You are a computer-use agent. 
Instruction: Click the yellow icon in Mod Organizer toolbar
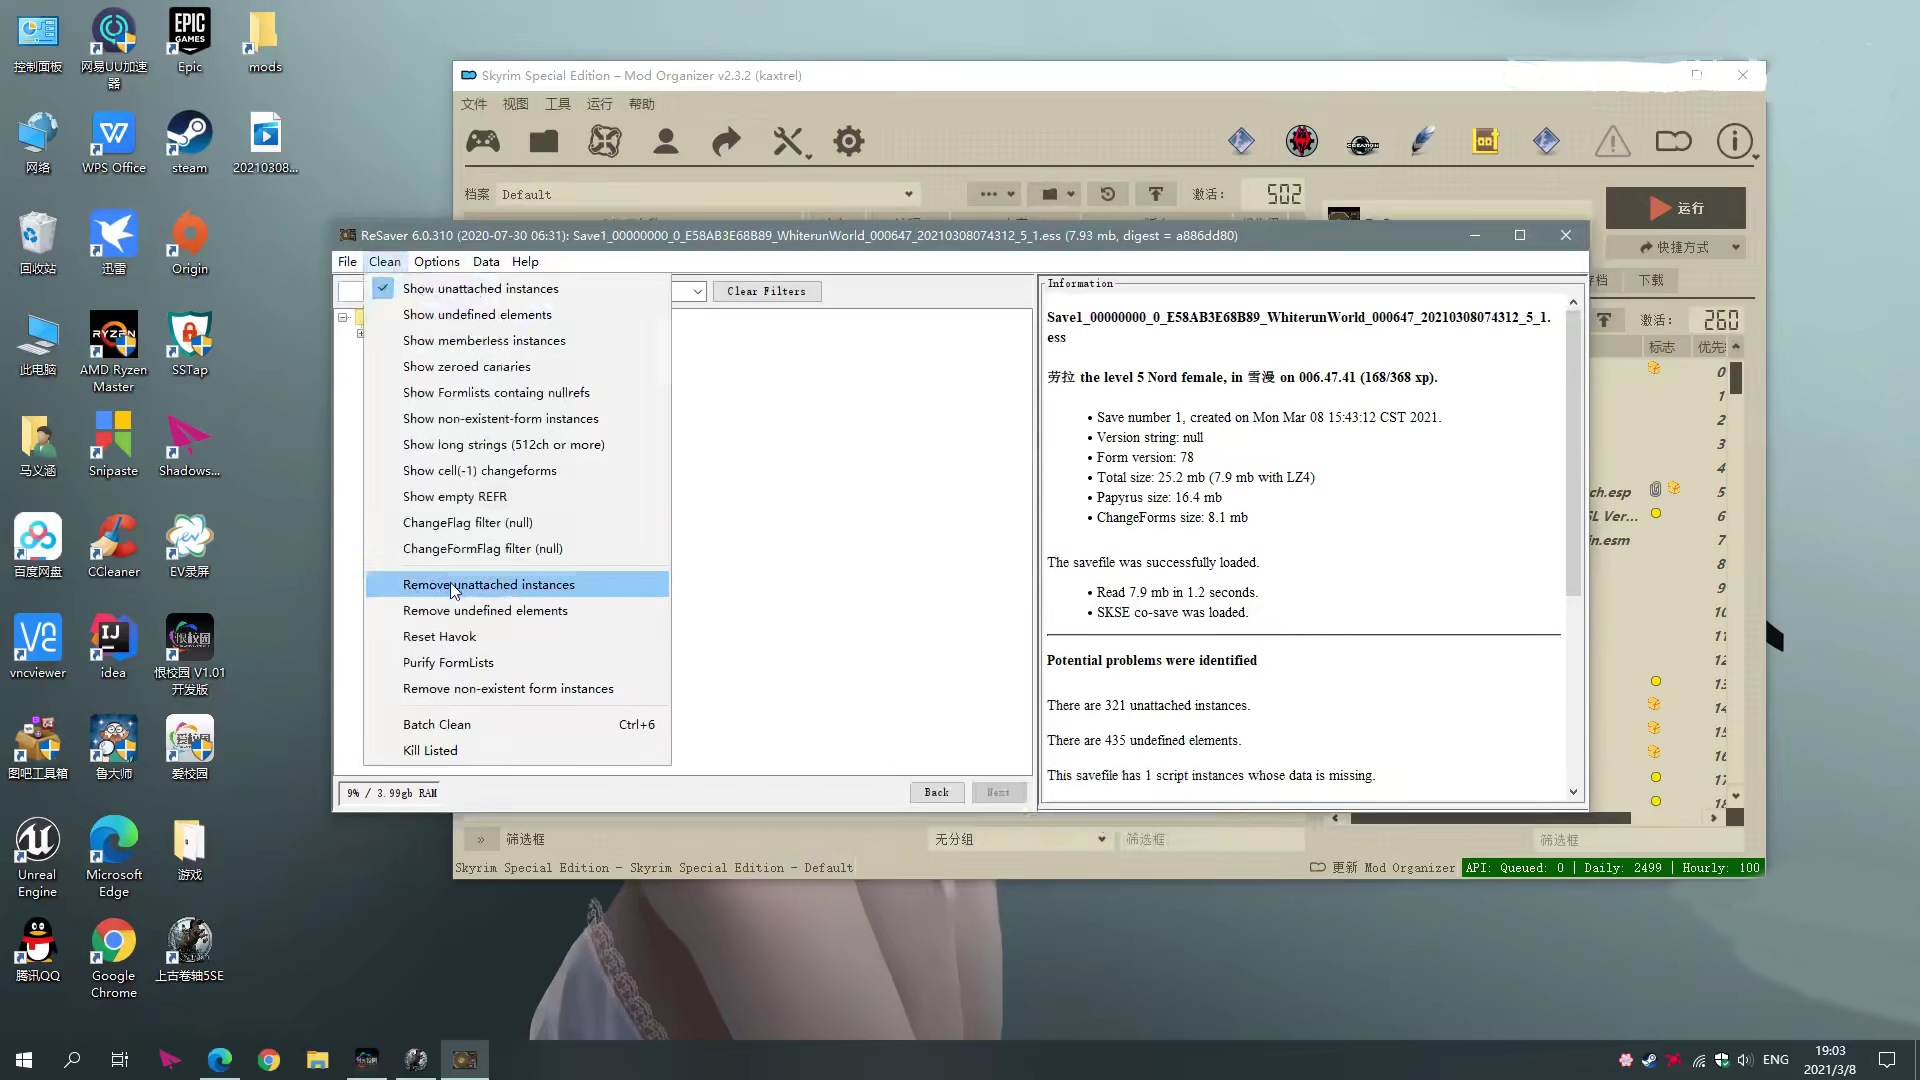pyautogui.click(x=1485, y=141)
